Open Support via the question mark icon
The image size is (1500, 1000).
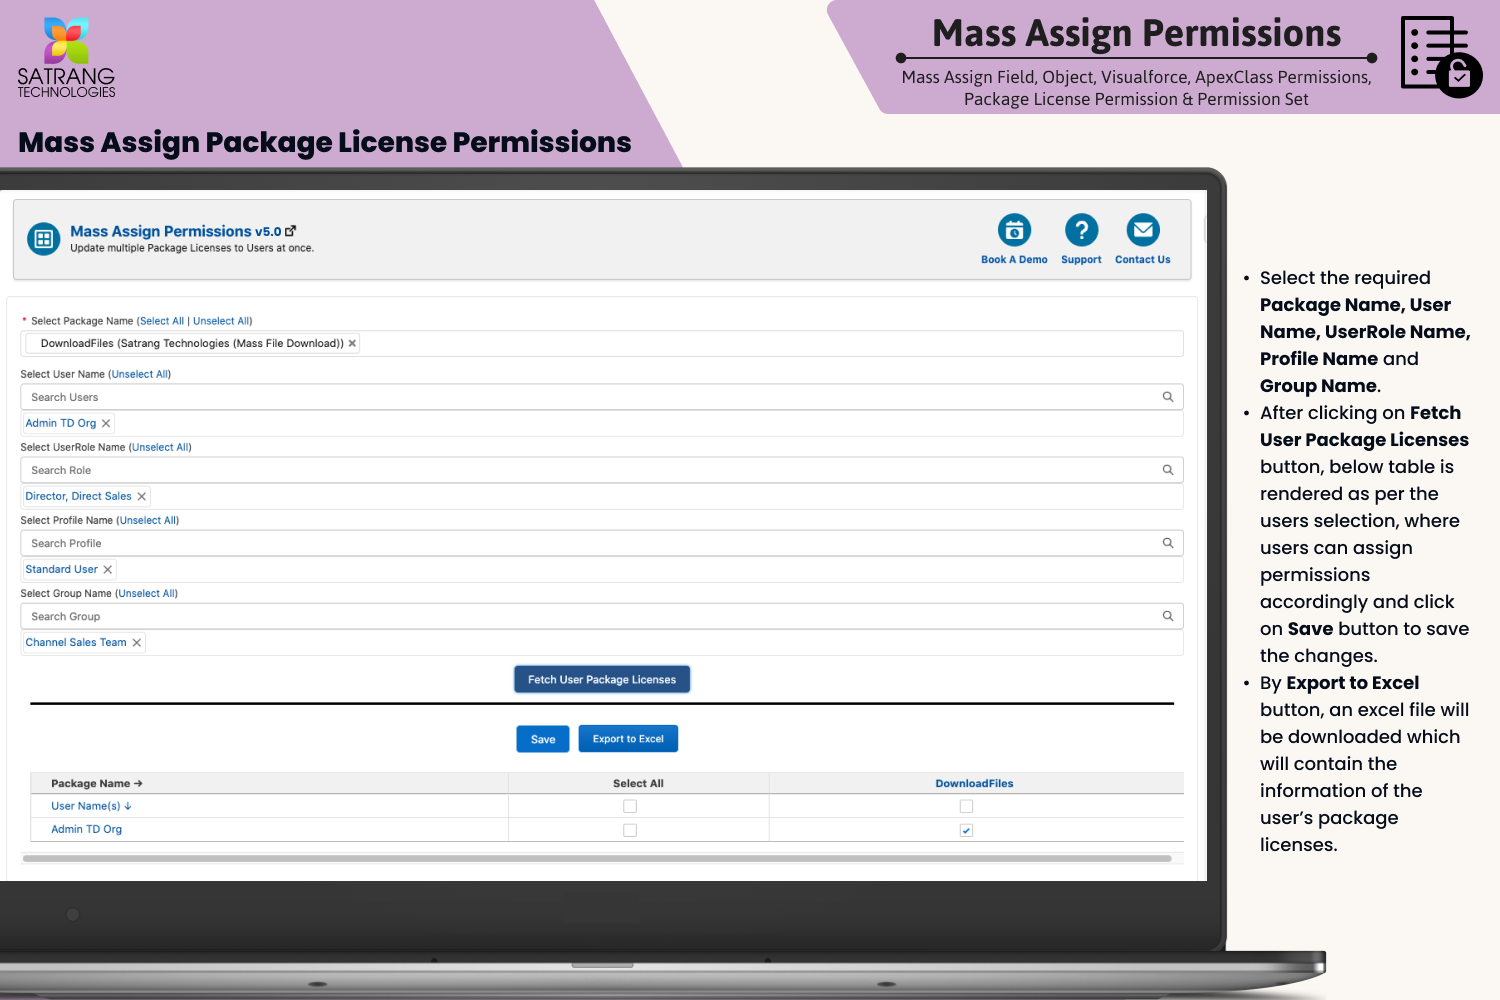(1081, 230)
